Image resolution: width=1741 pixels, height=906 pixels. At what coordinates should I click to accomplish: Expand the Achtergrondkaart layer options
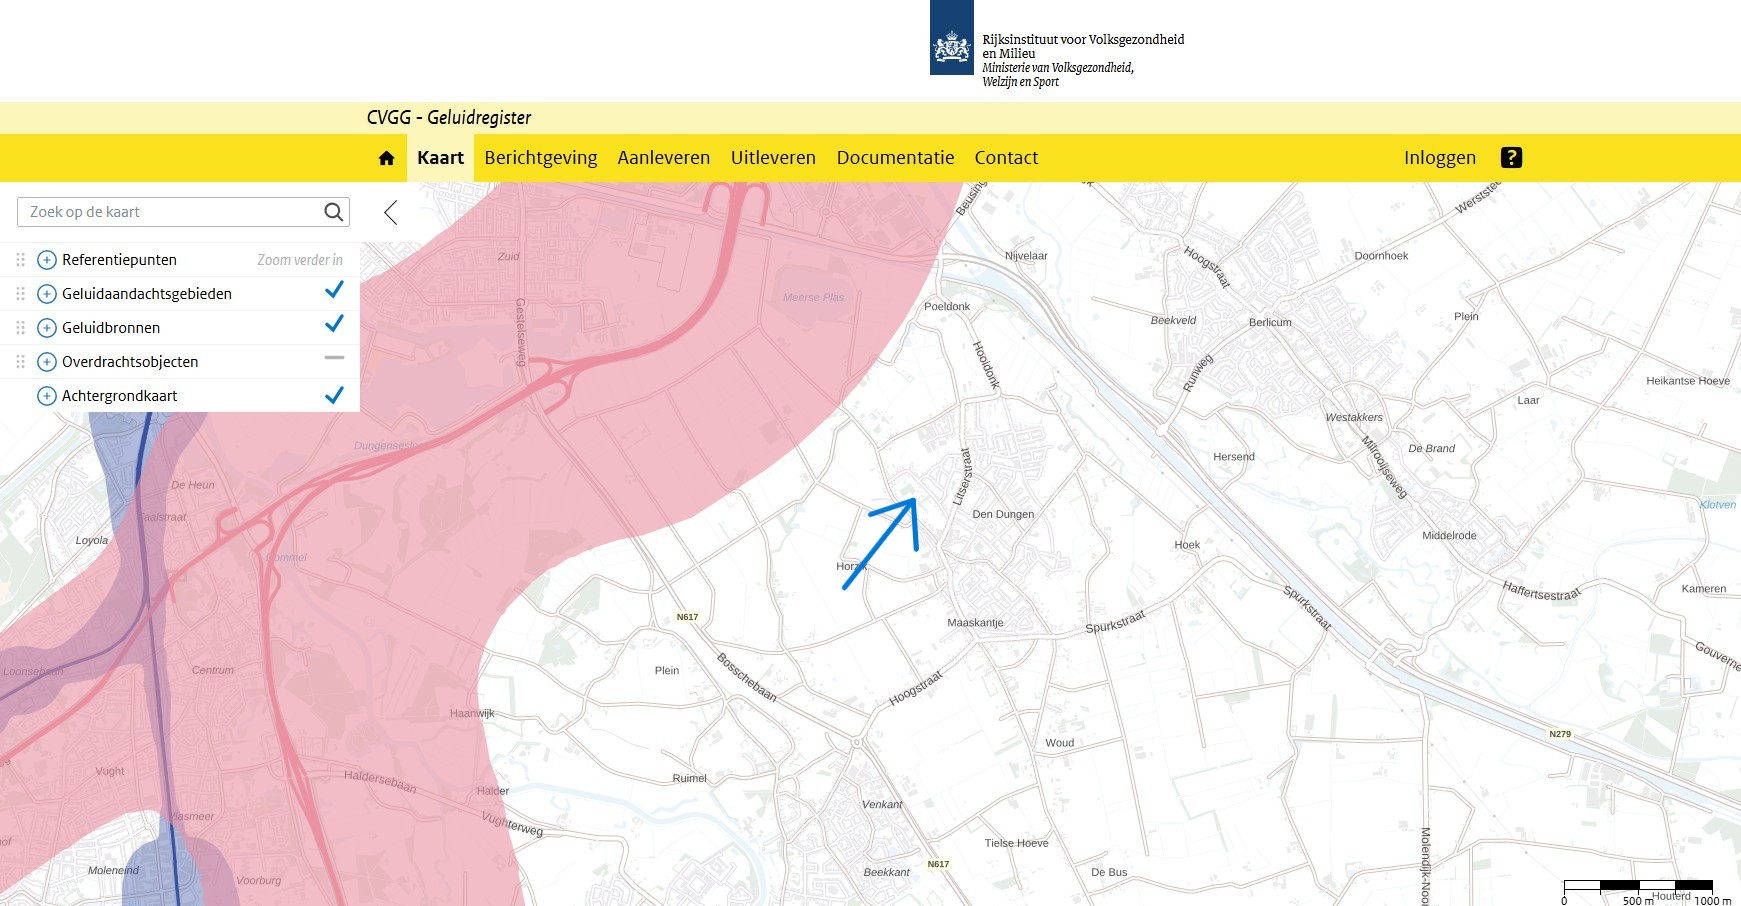[46, 396]
